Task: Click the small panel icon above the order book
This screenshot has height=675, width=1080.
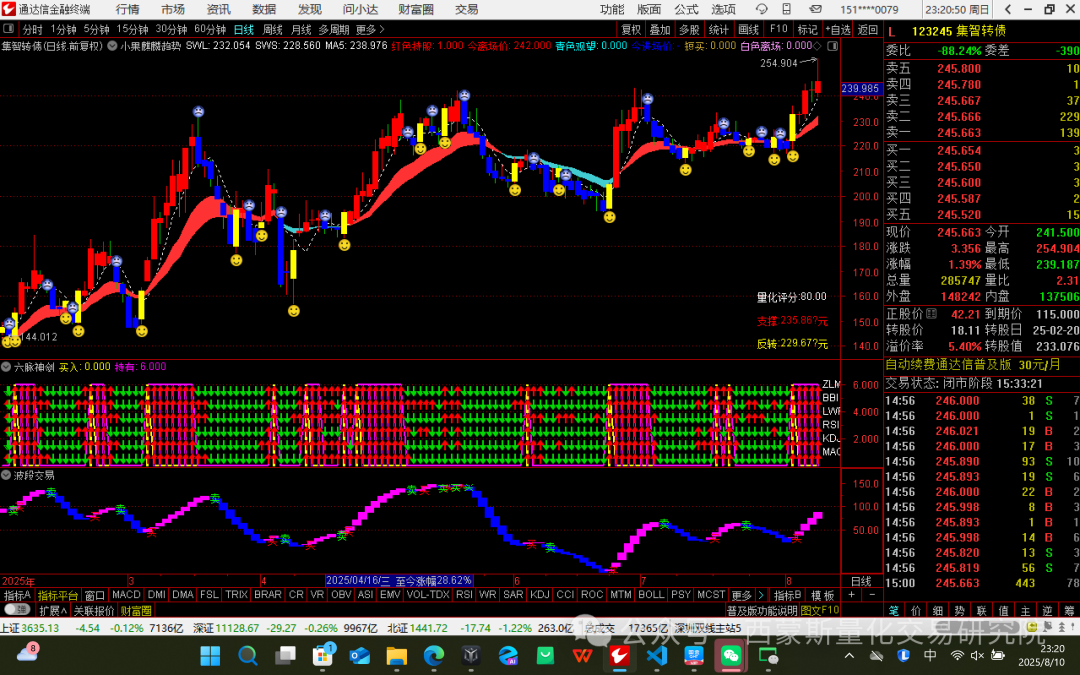Action: tap(833, 46)
